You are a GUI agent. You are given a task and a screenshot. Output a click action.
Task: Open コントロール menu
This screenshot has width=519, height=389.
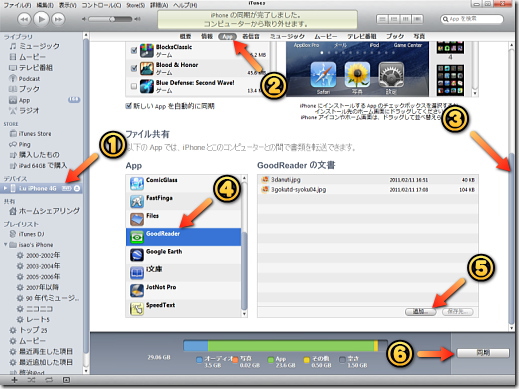click(x=101, y=5)
